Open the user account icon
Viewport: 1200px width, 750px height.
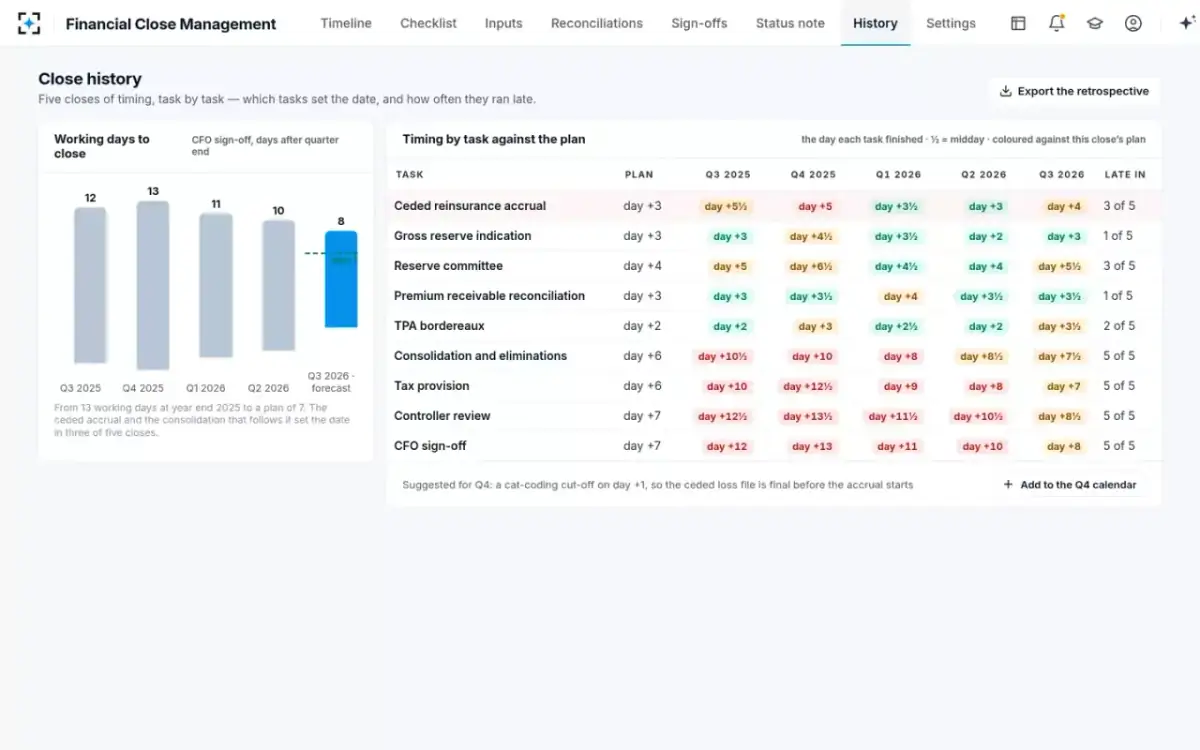coord(1133,23)
